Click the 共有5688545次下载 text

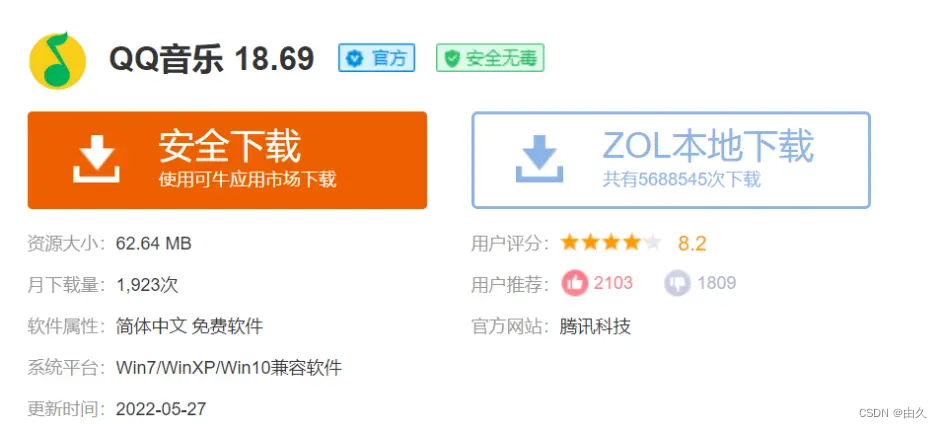(x=681, y=180)
